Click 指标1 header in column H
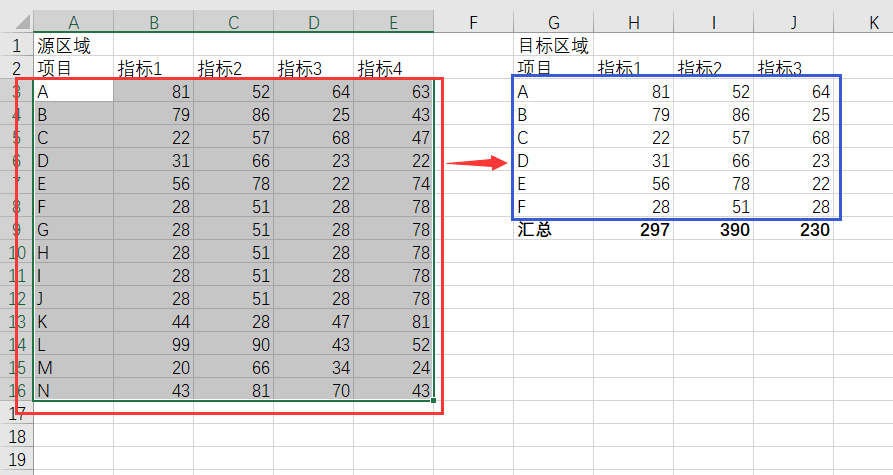Image resolution: width=893 pixels, height=475 pixels. point(633,68)
